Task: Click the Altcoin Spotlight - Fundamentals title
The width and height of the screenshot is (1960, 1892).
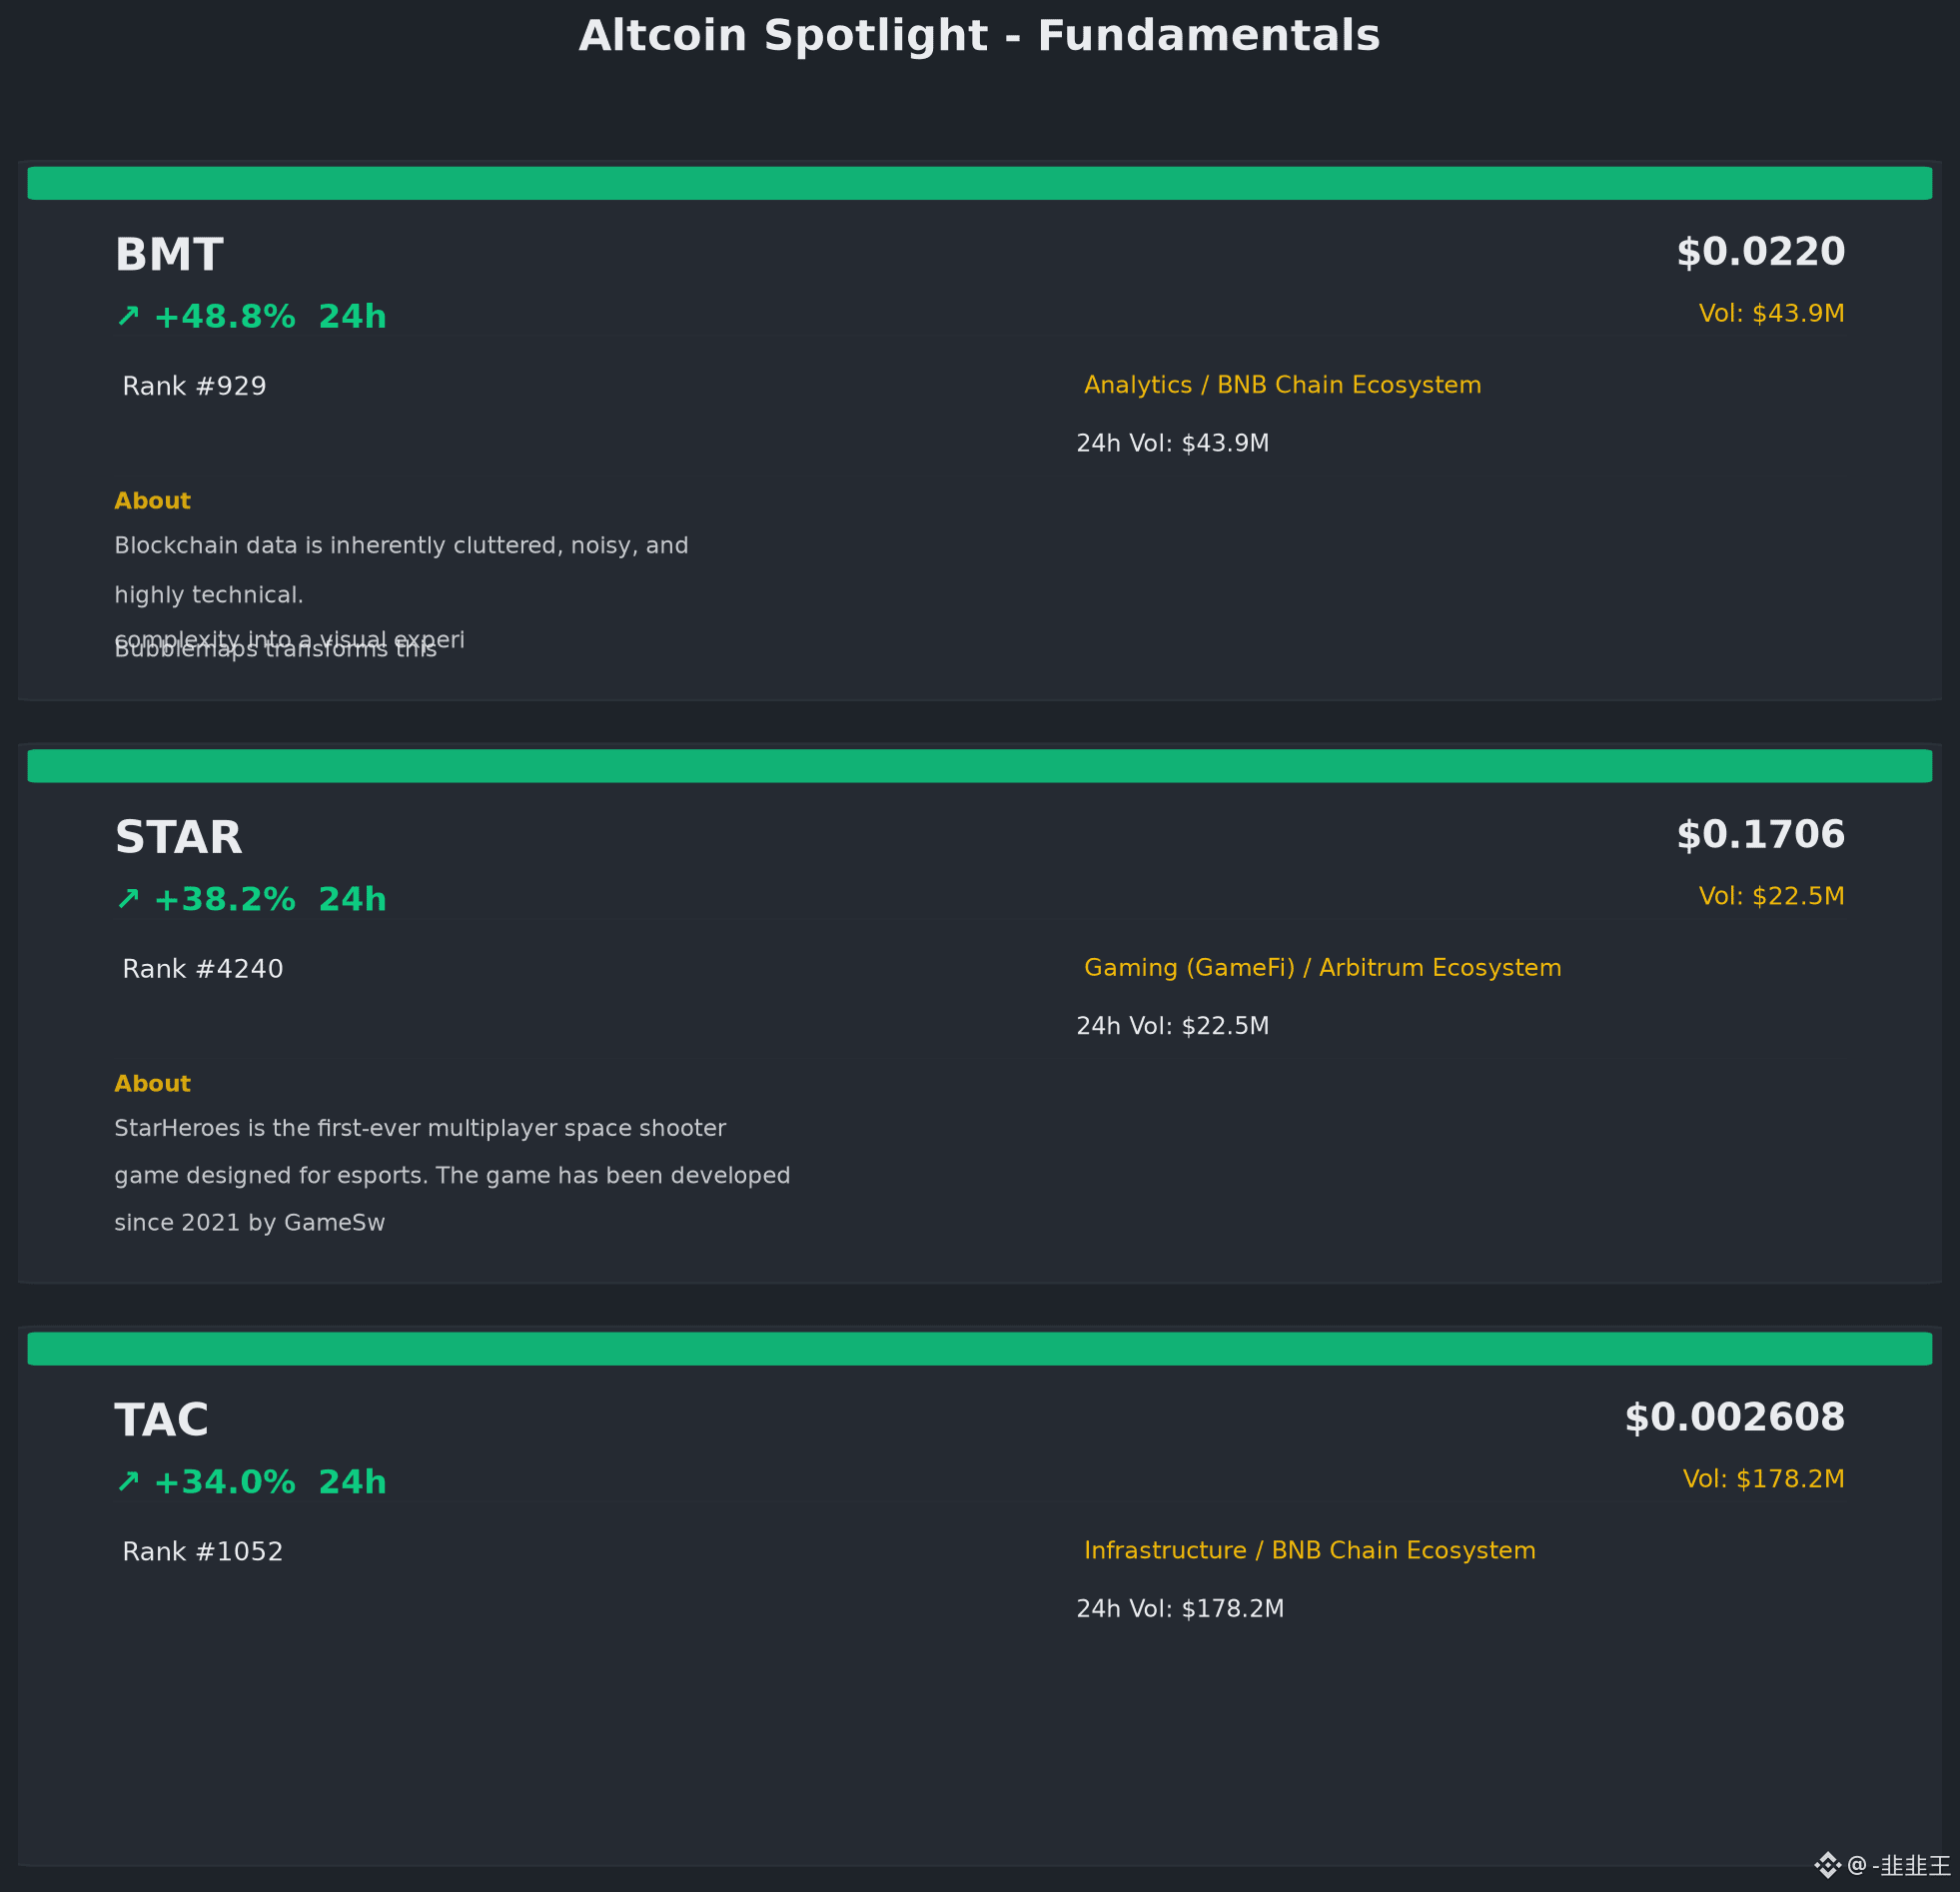Action: click(x=980, y=36)
